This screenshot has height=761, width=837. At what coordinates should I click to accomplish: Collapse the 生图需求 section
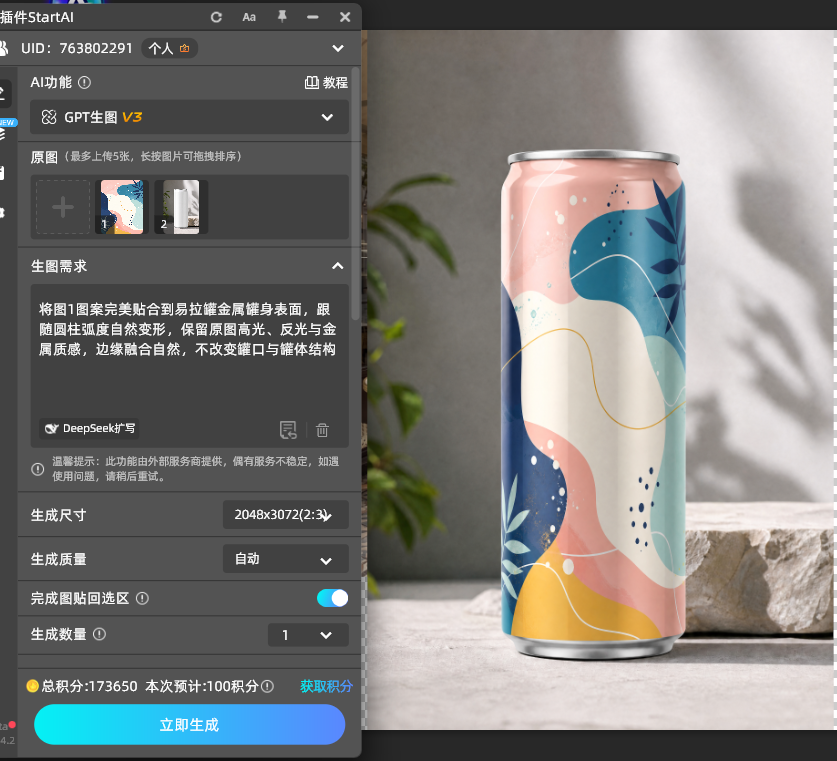pyautogui.click(x=337, y=266)
